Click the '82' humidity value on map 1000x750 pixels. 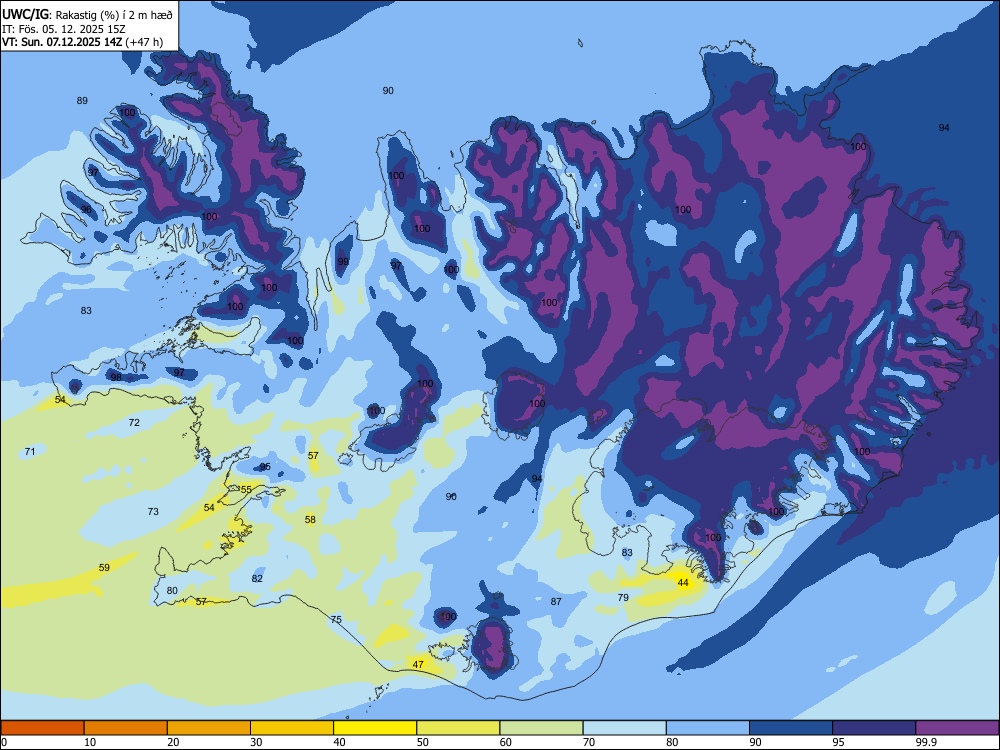pos(257,578)
